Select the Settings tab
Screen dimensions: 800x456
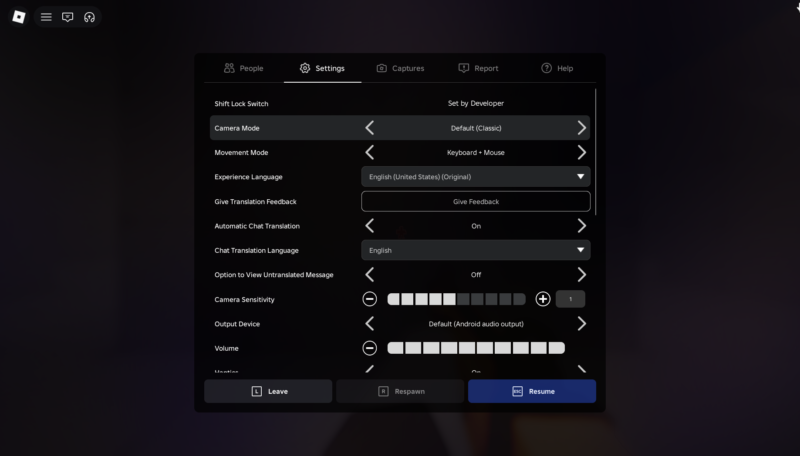(x=322, y=68)
